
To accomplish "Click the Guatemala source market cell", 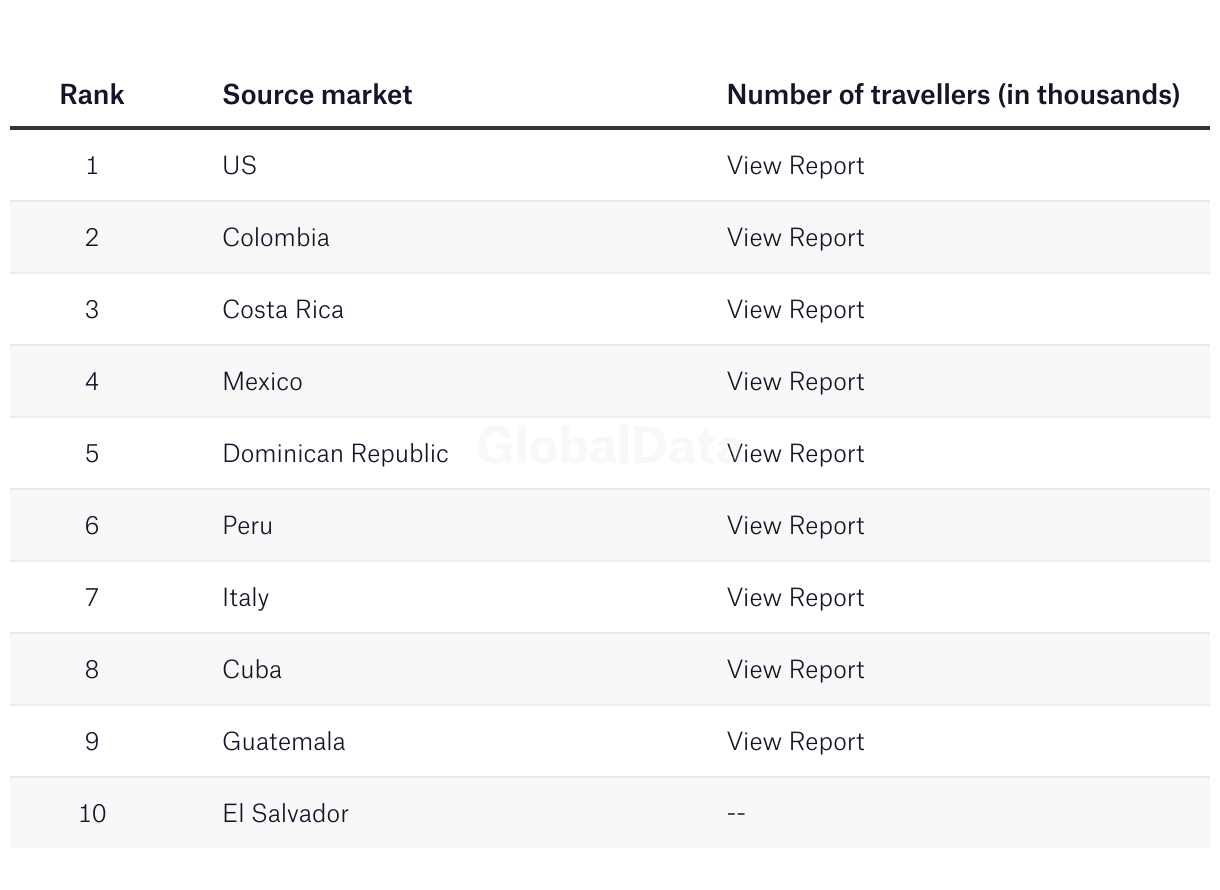I will (284, 741).
